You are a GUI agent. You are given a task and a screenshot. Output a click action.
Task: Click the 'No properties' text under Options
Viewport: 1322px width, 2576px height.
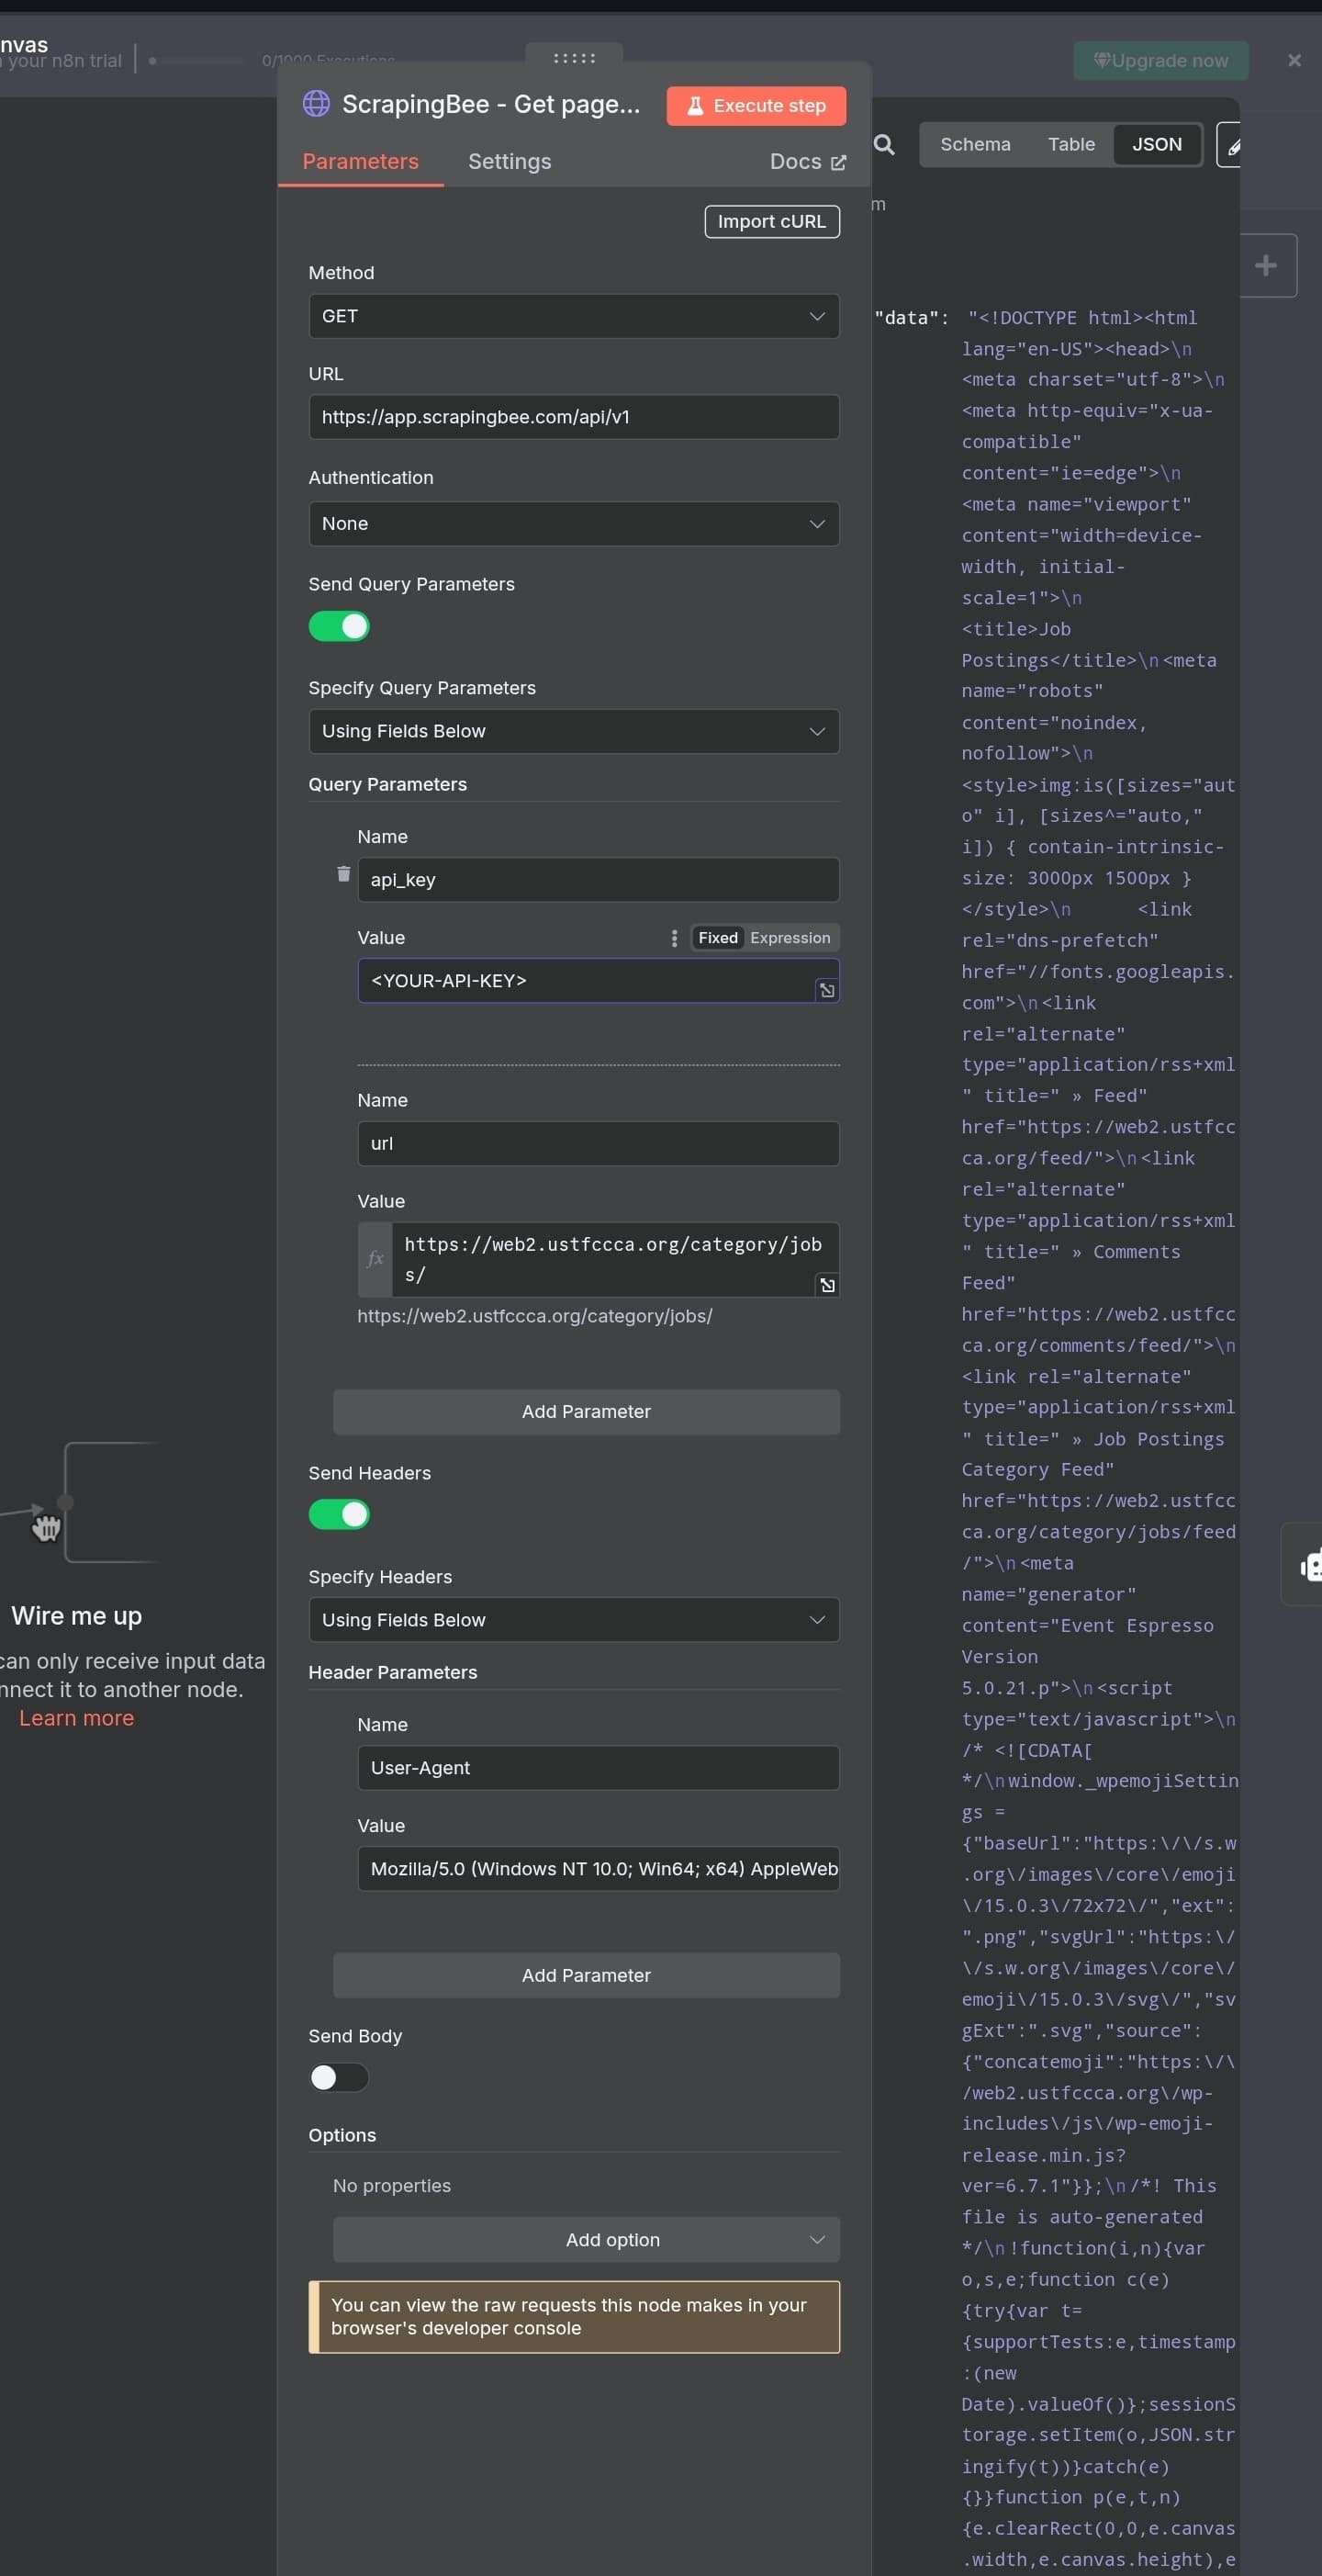point(392,2185)
